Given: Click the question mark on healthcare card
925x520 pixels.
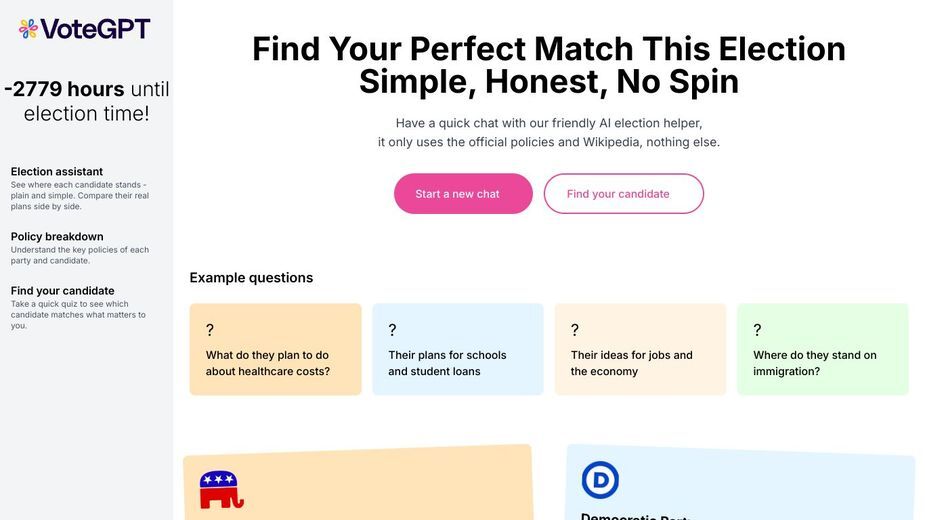Looking at the screenshot, I should tap(209, 330).
